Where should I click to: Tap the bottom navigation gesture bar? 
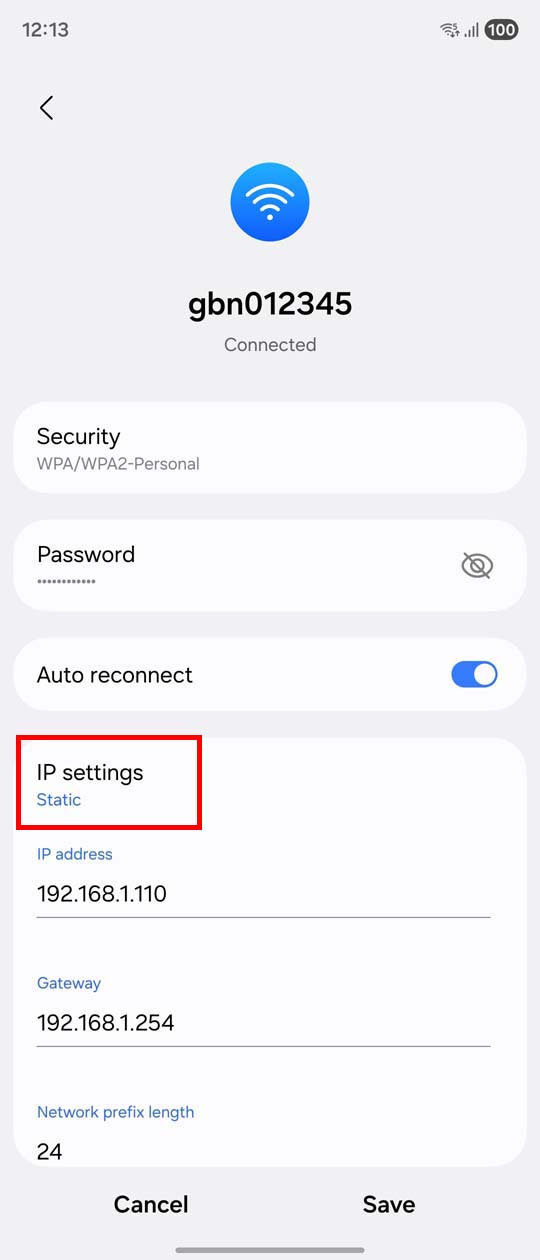pos(270,1249)
